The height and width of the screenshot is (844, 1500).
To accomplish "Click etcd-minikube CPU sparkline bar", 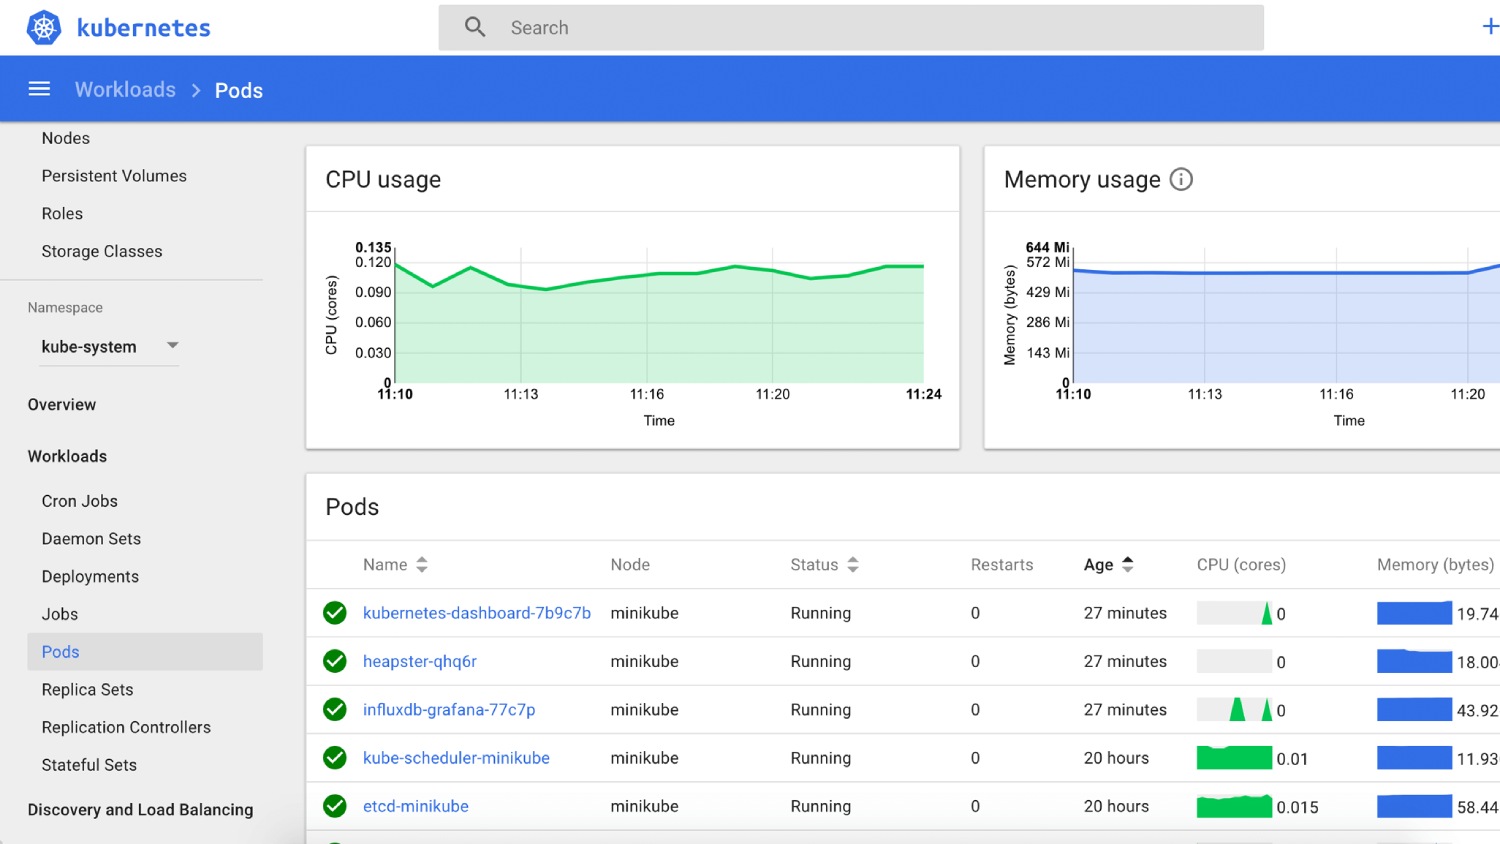I will (x=1234, y=806).
